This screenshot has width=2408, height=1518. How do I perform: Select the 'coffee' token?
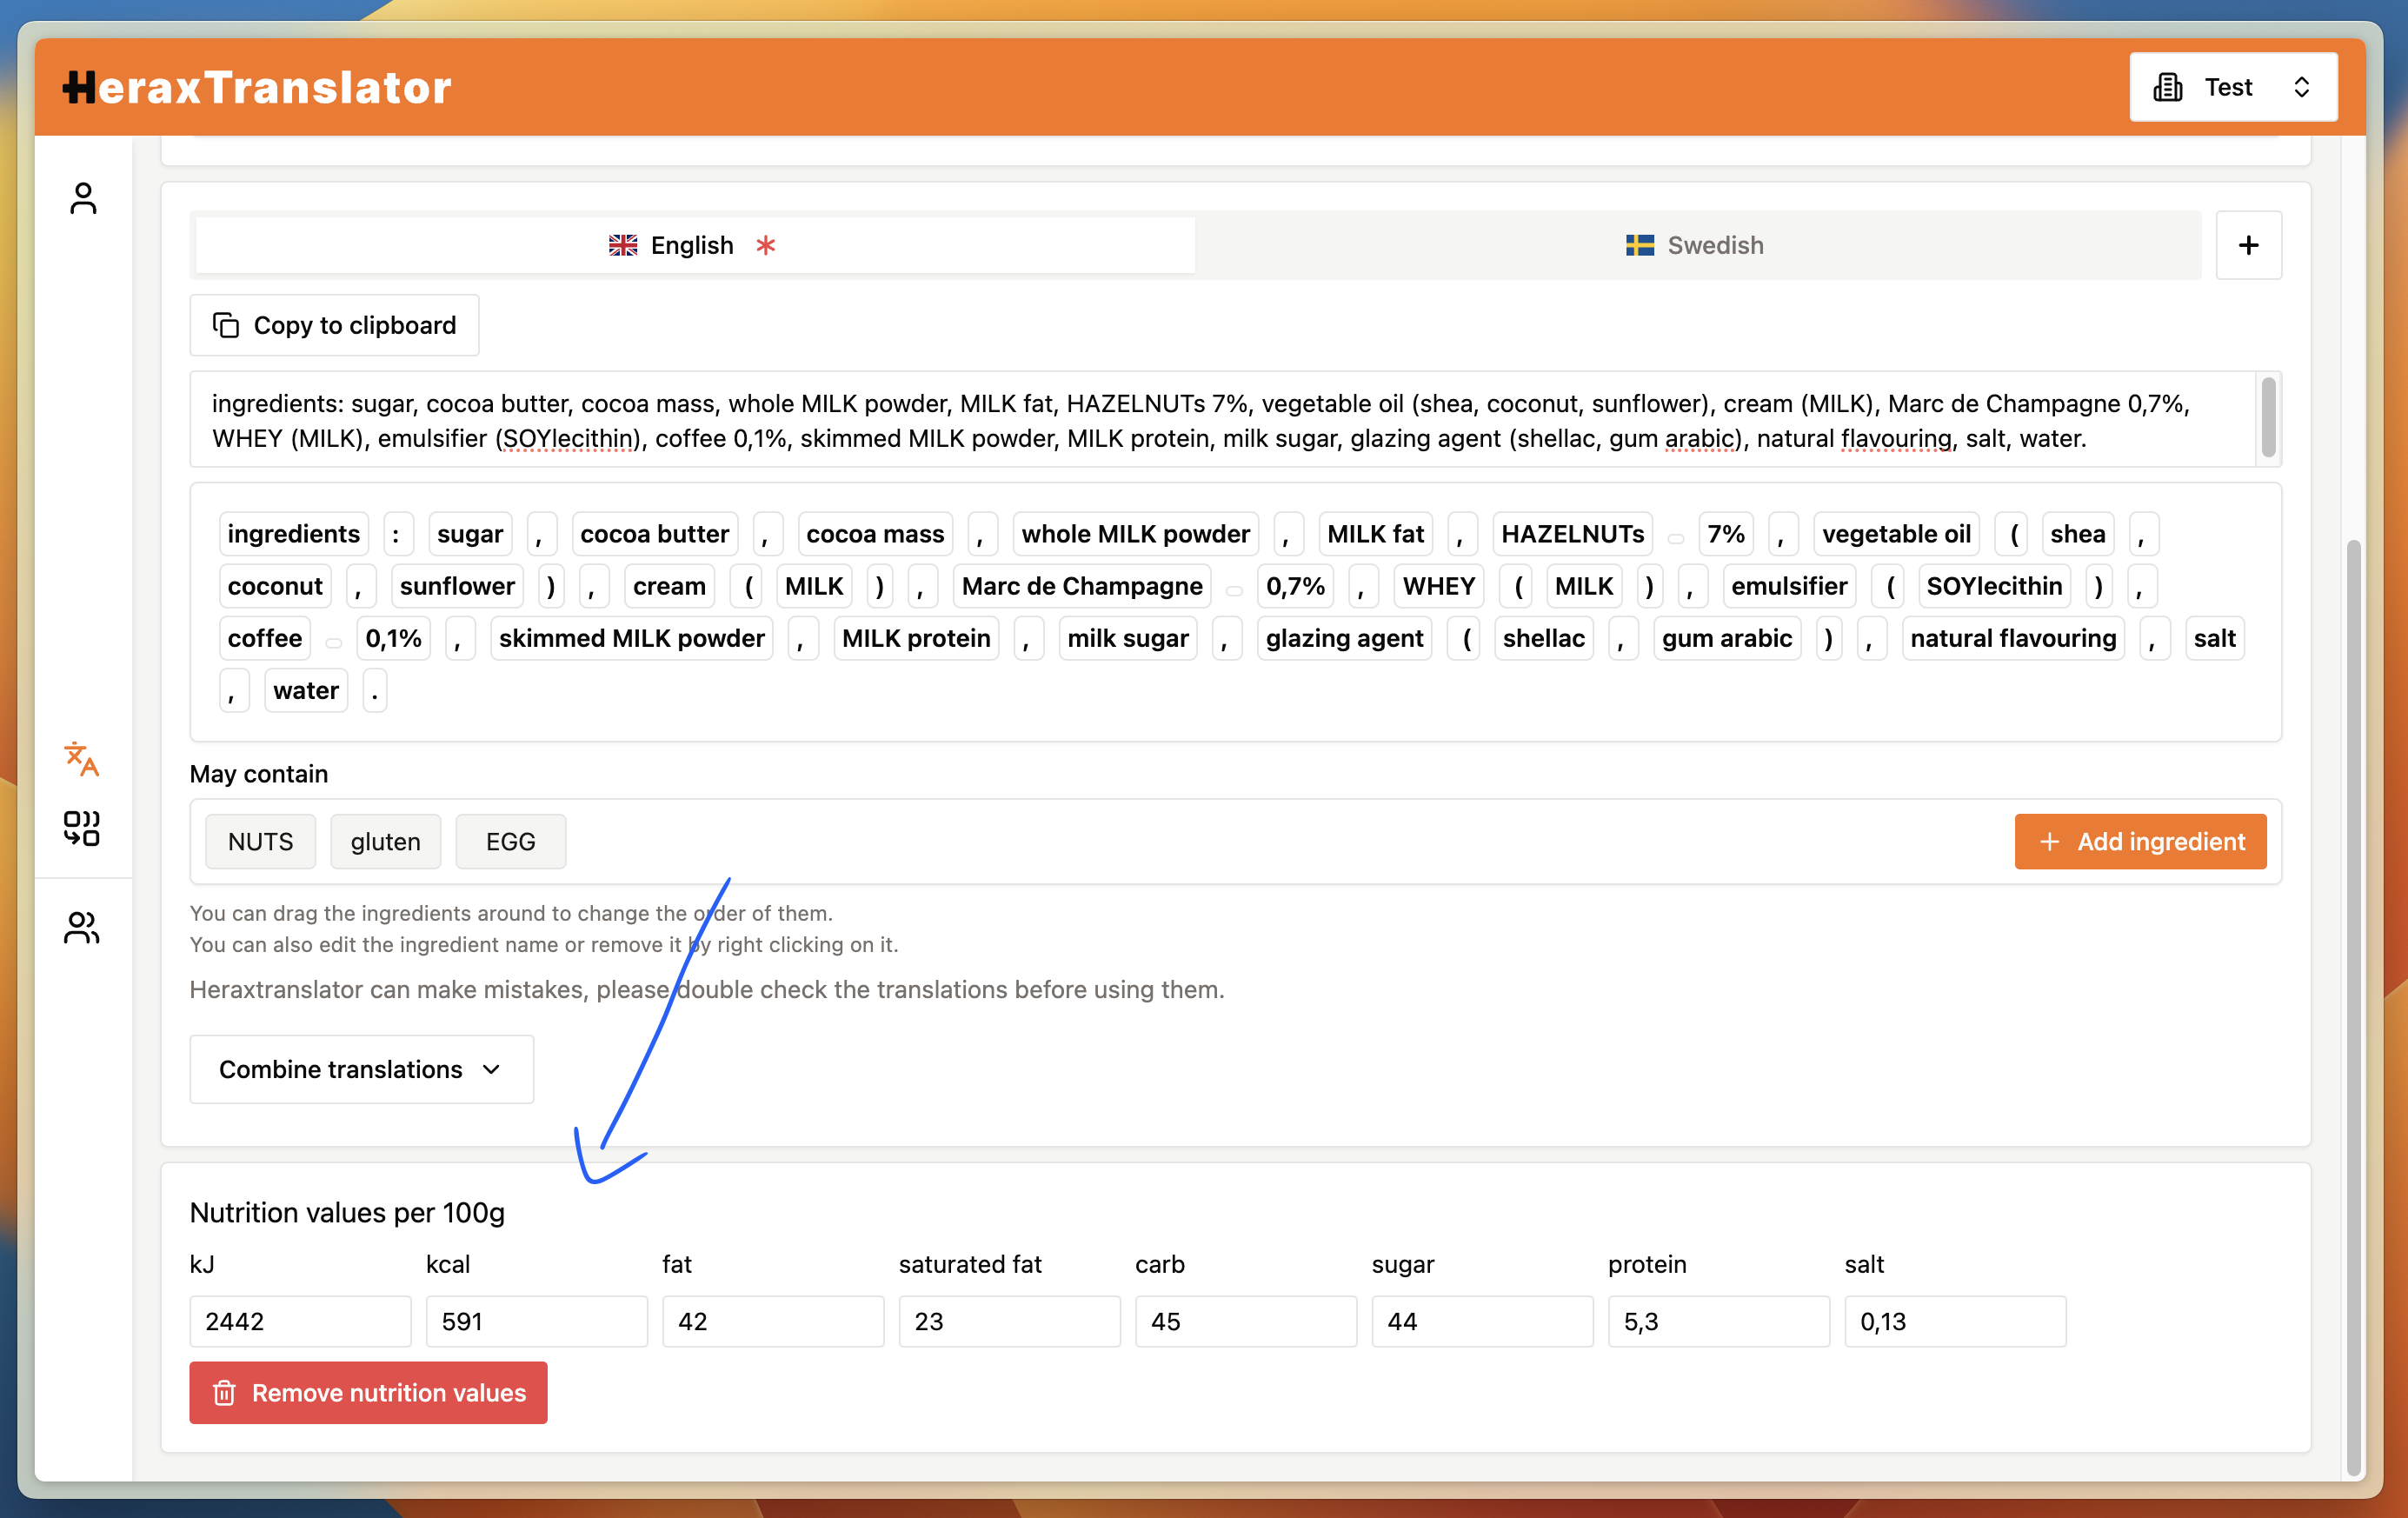[x=265, y=638]
